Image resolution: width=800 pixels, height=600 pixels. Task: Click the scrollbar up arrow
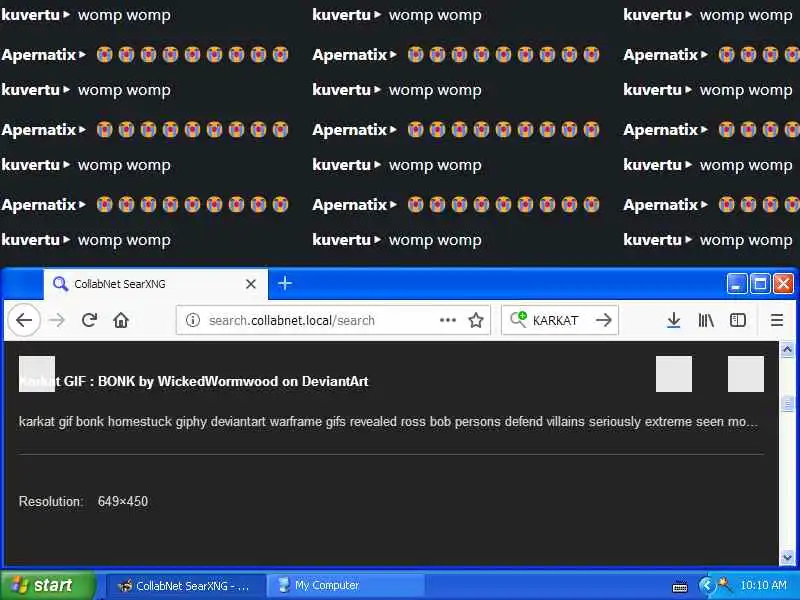click(787, 349)
